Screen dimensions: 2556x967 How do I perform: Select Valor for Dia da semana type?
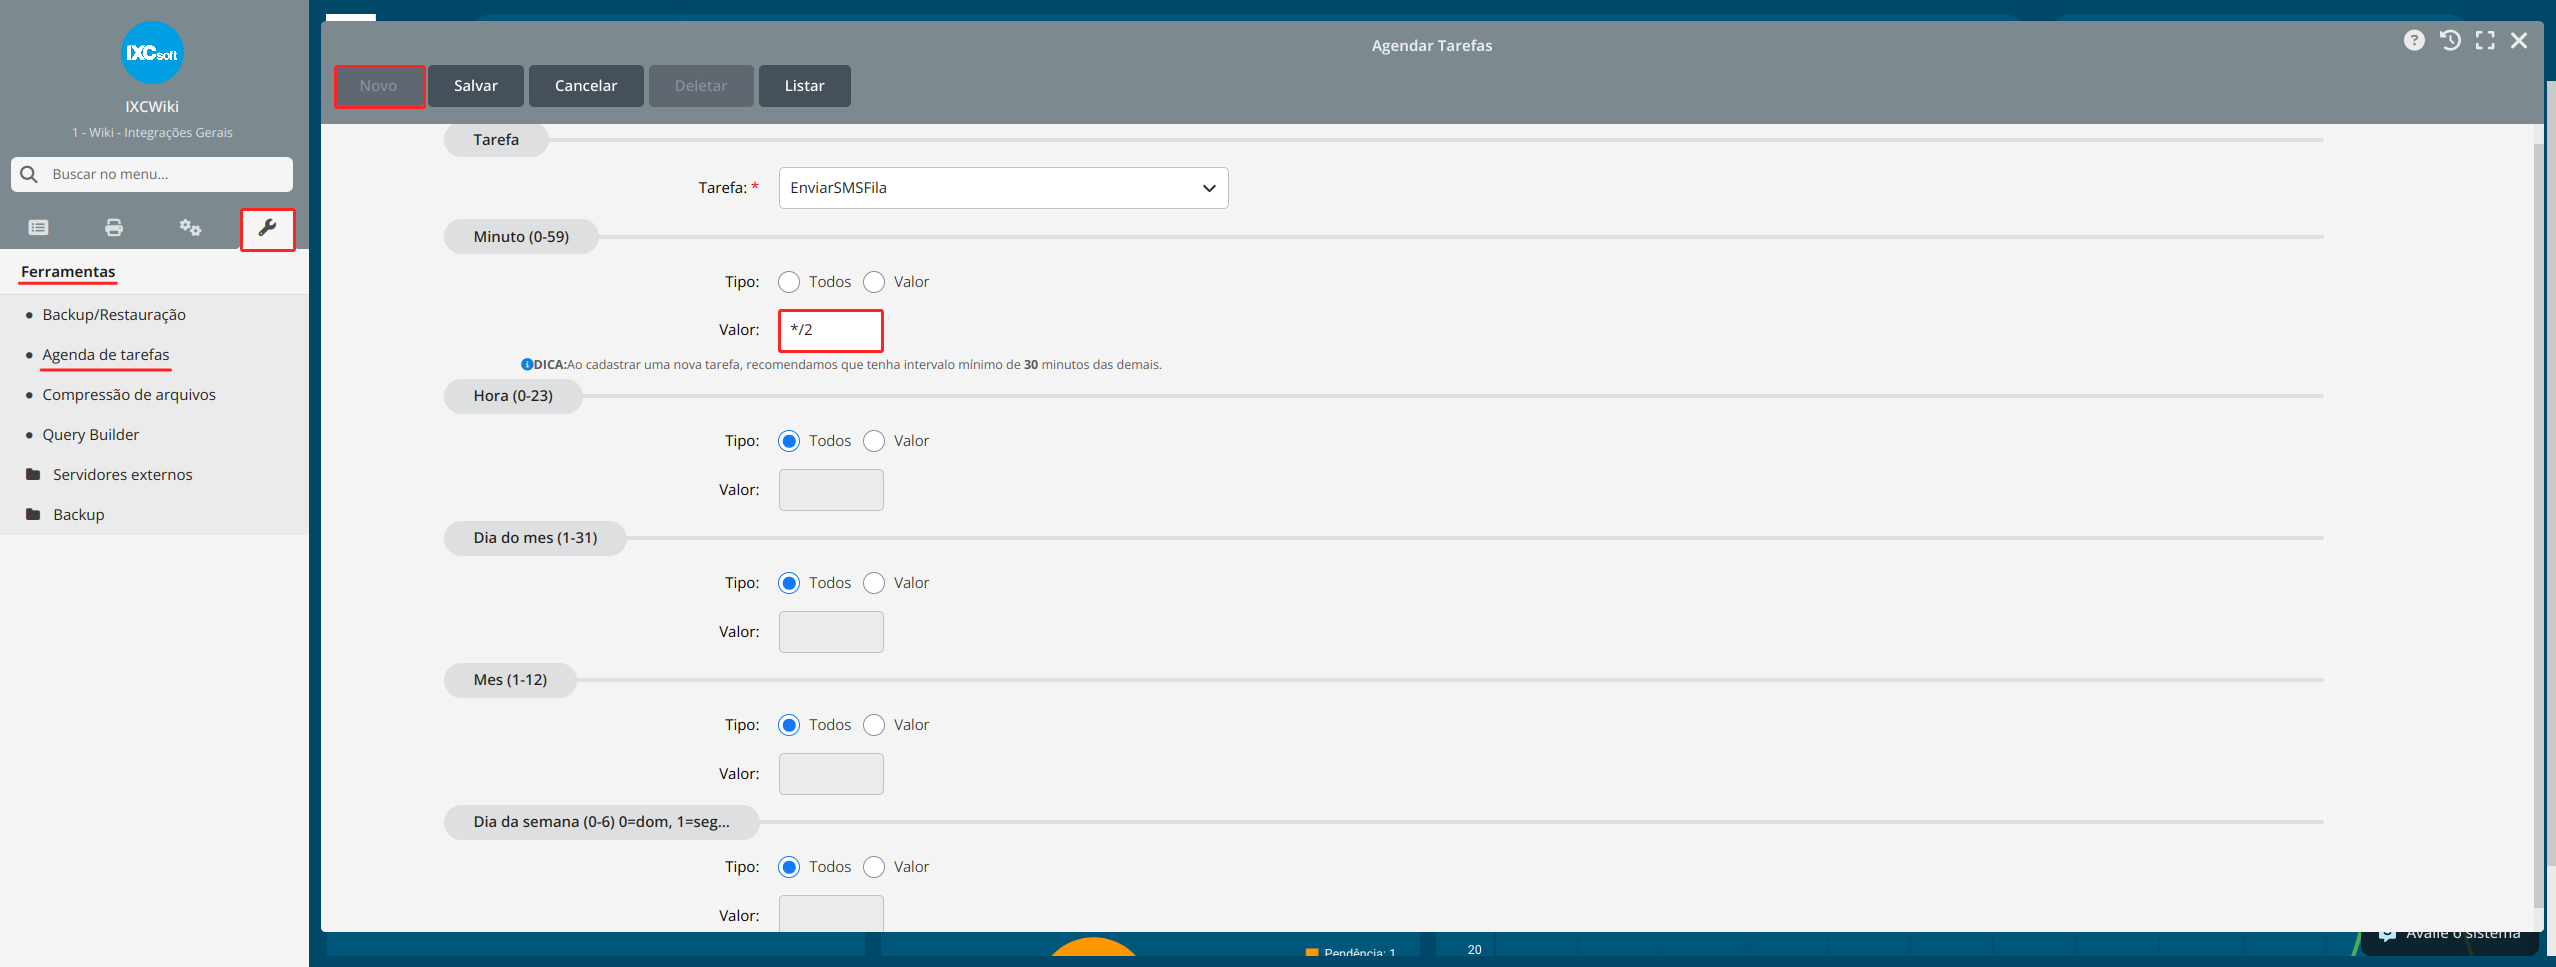tap(874, 867)
